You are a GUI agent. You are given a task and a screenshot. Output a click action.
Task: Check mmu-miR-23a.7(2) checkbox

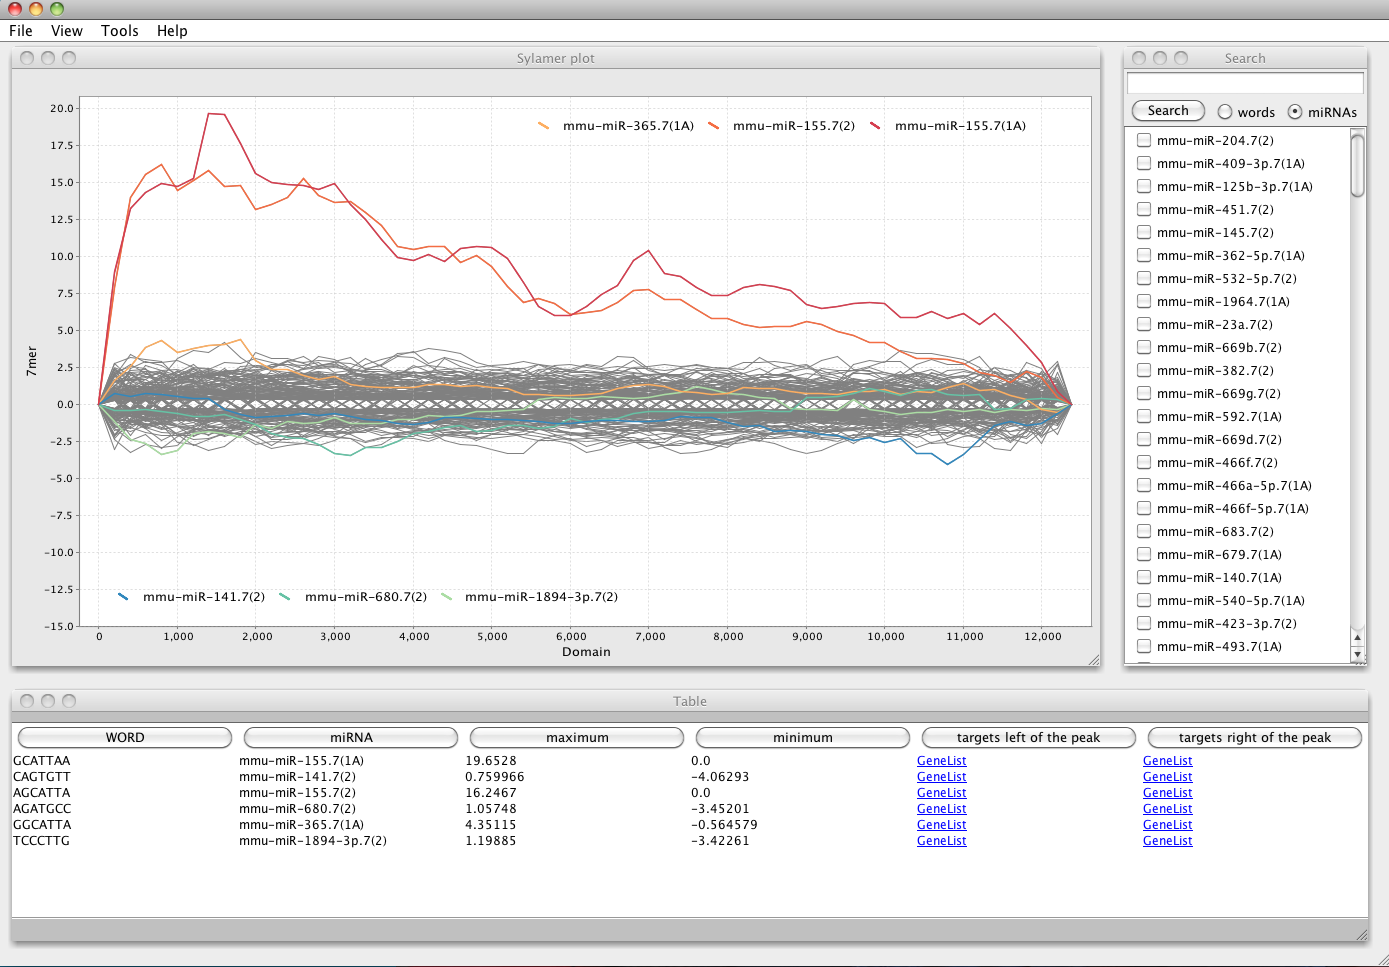[1144, 324]
